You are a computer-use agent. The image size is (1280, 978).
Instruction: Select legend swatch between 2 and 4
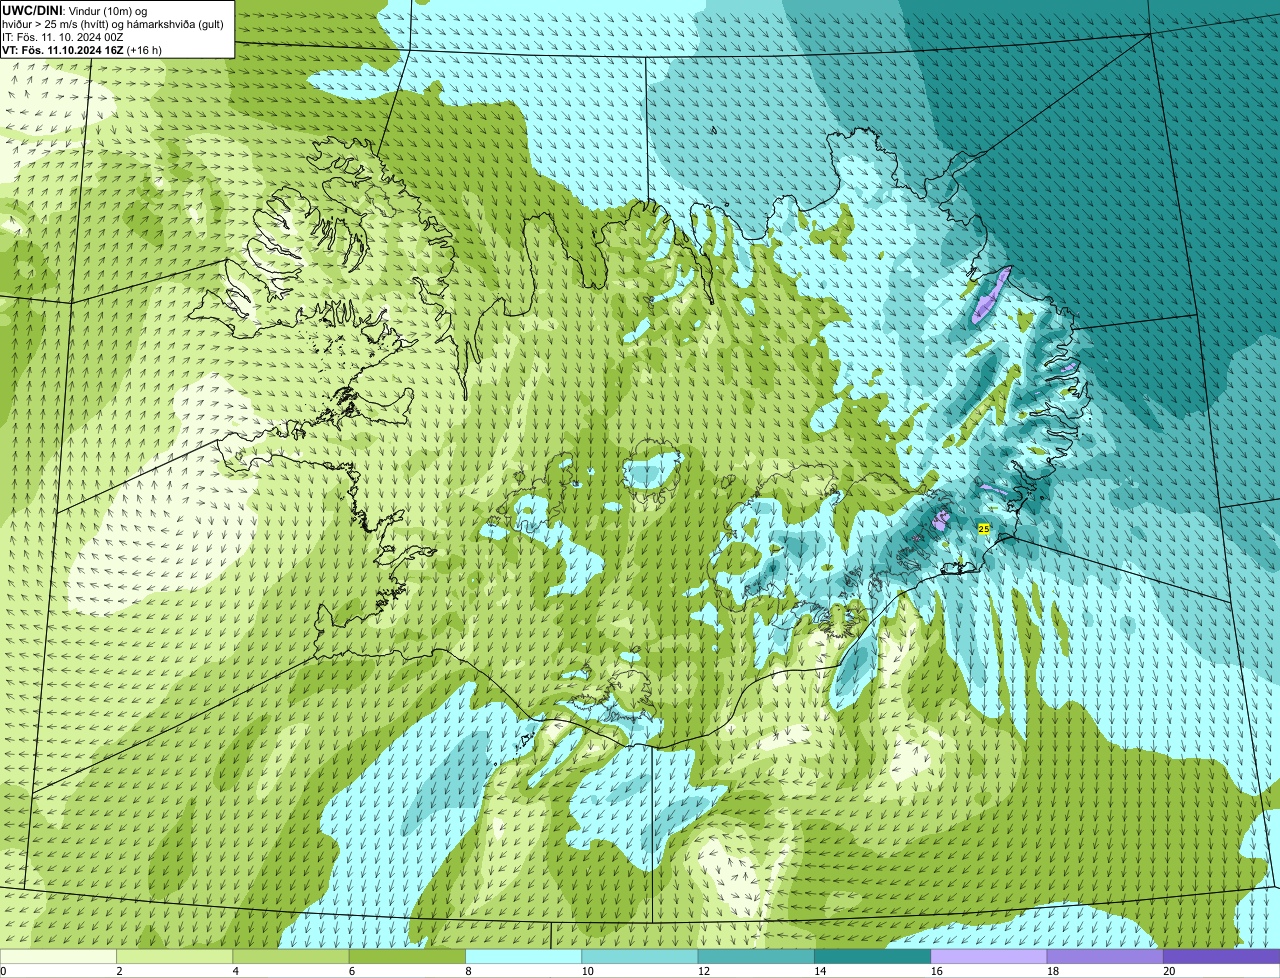174,956
